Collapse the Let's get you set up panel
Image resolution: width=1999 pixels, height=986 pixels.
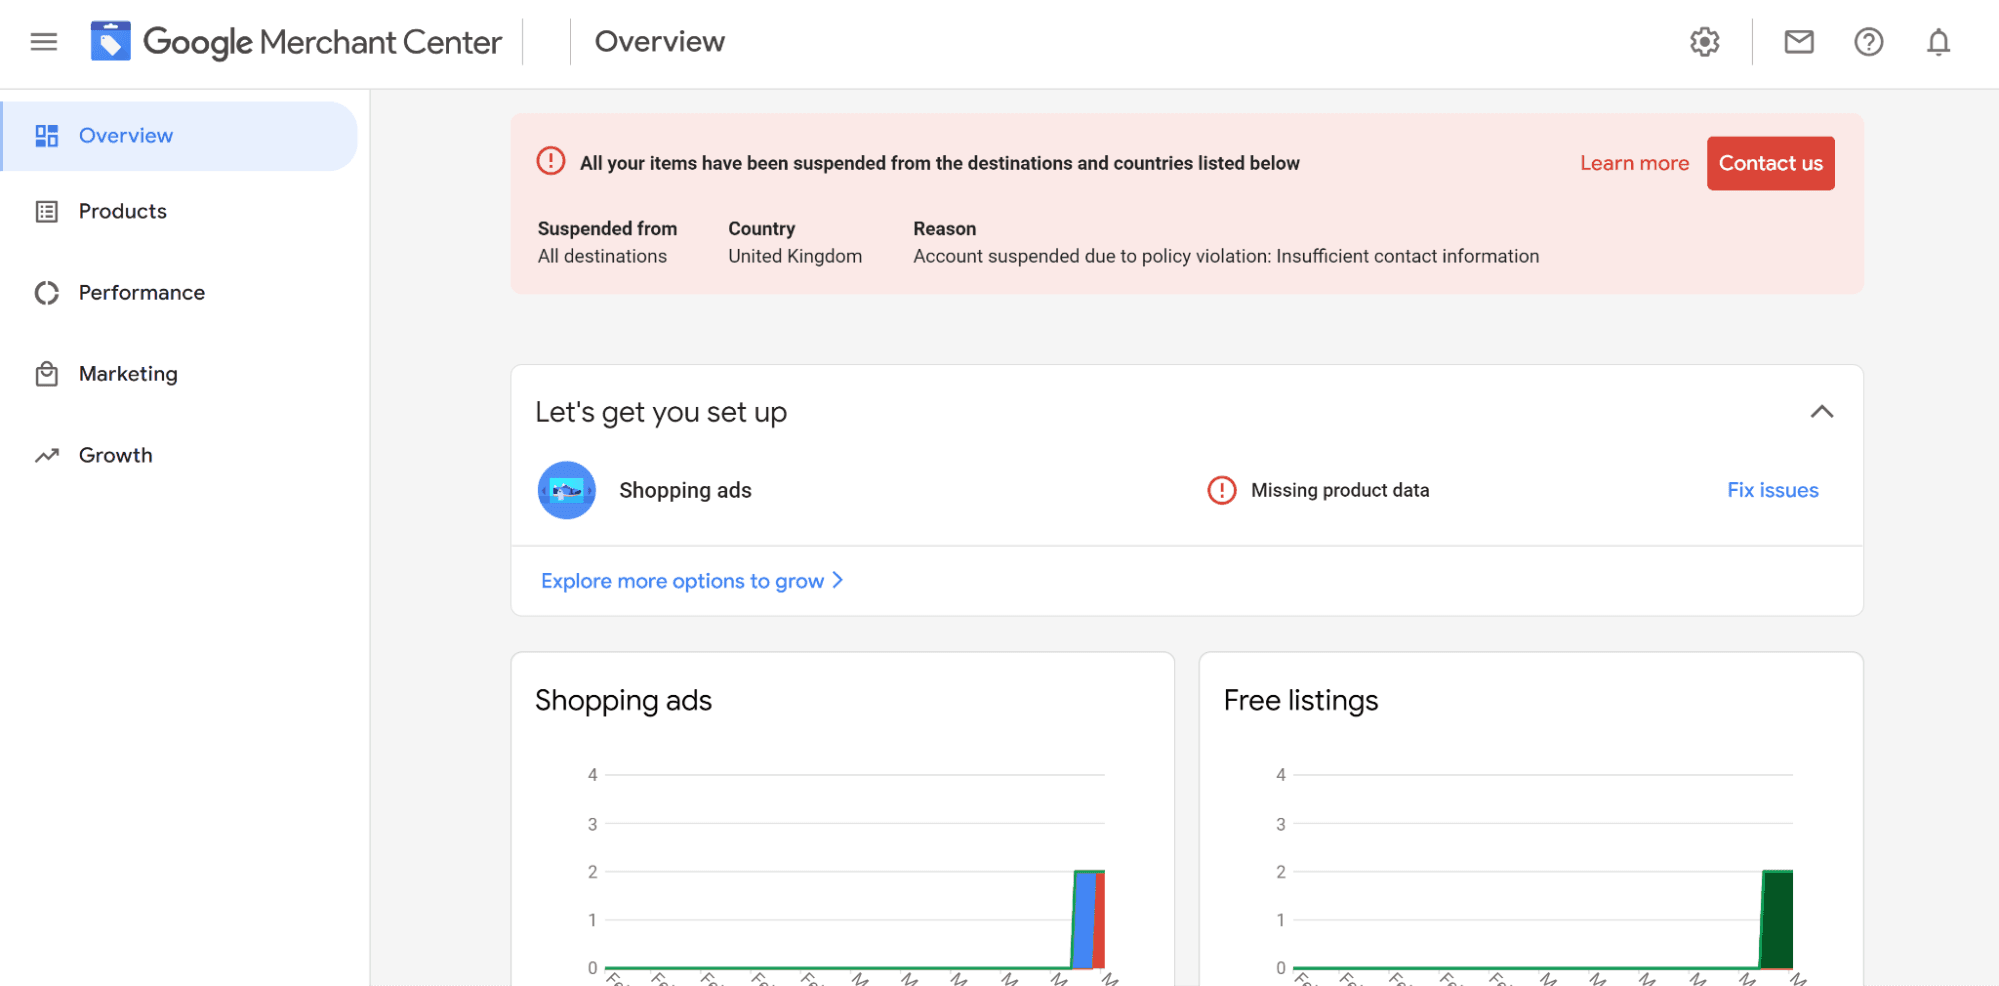pos(1822,412)
